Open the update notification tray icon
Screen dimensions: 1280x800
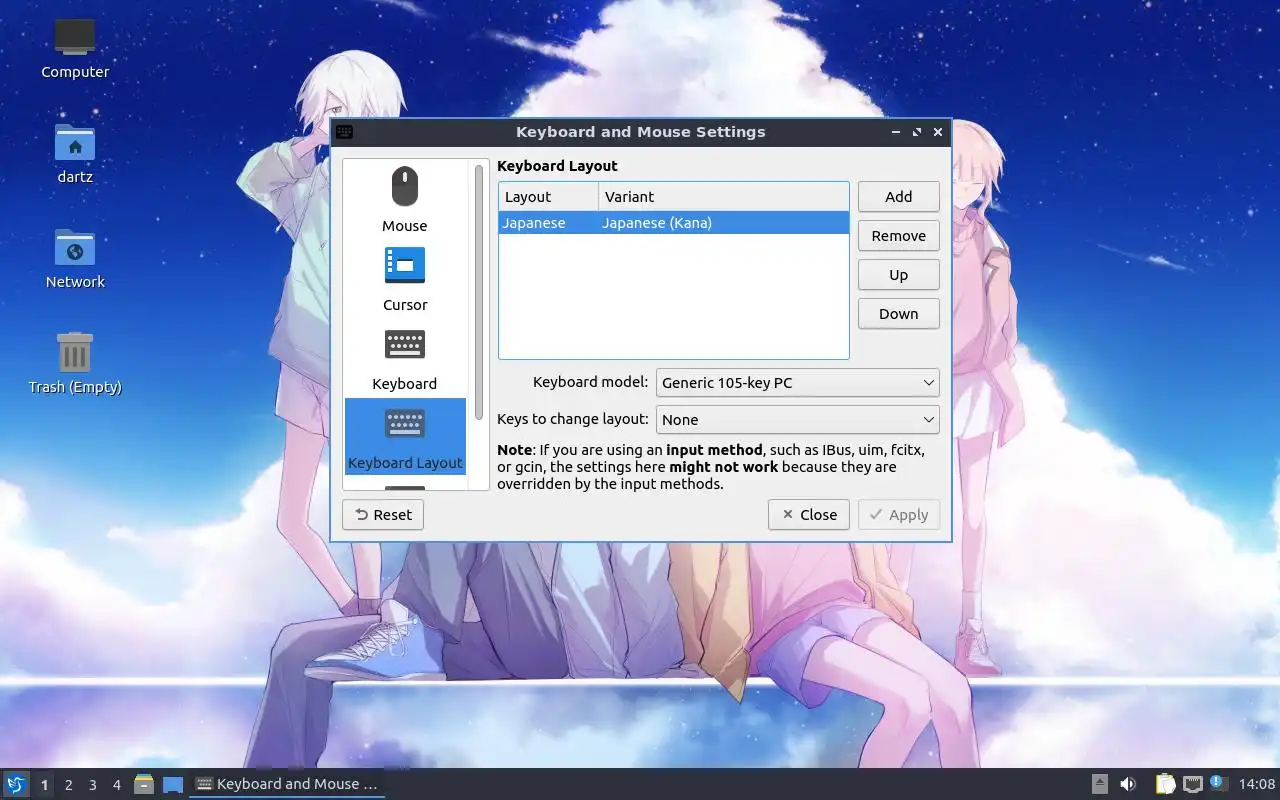coord(1217,783)
